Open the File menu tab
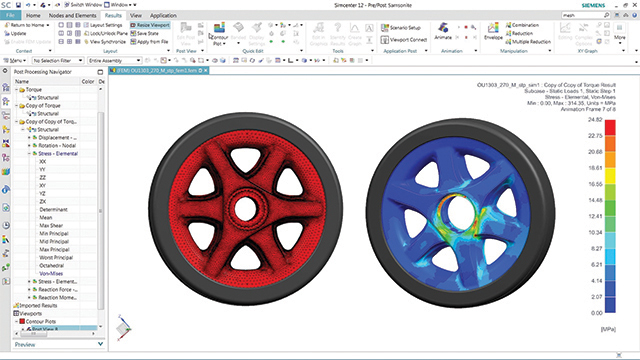Viewport: 640px width, 360px height. (11, 16)
